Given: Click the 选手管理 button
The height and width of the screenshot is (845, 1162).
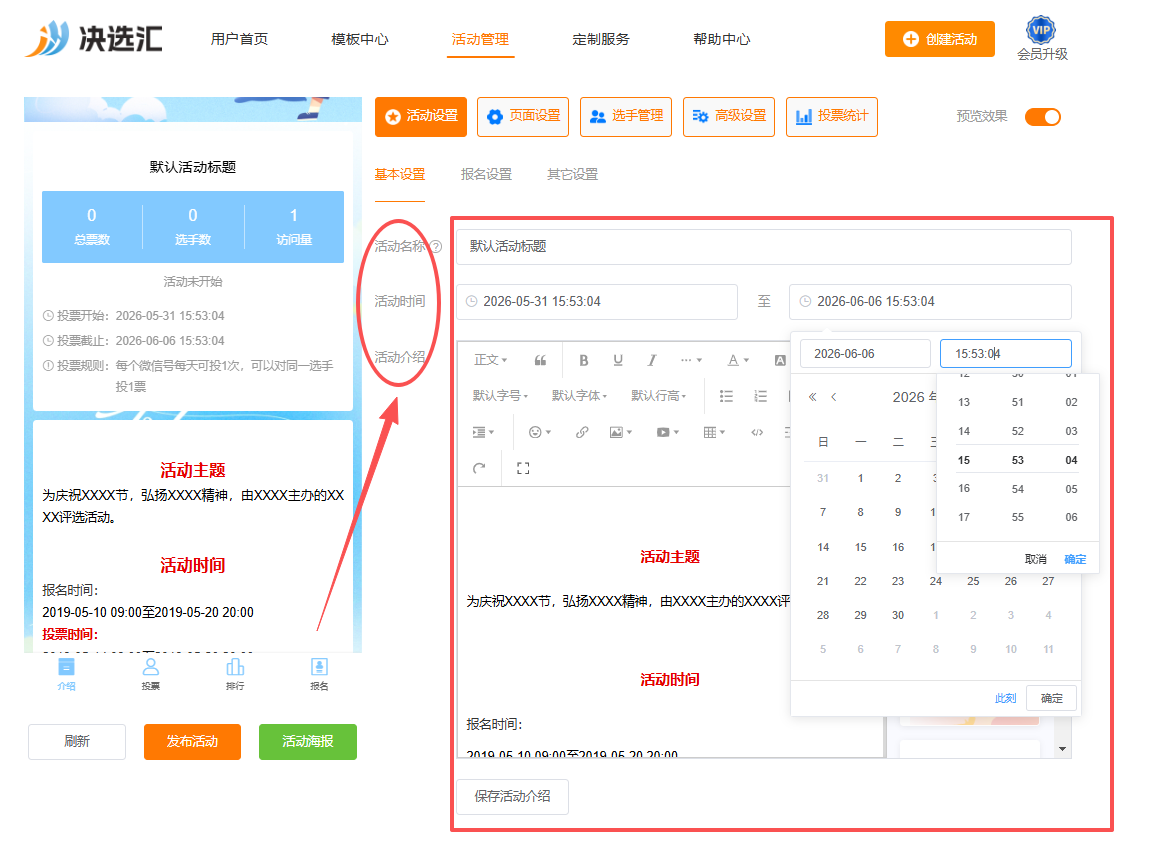Looking at the screenshot, I should [x=626, y=116].
